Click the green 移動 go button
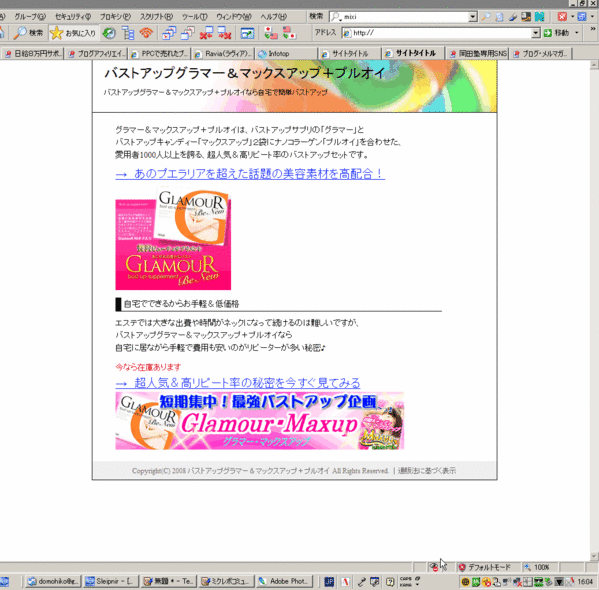This screenshot has height=590, width=599. (557, 33)
